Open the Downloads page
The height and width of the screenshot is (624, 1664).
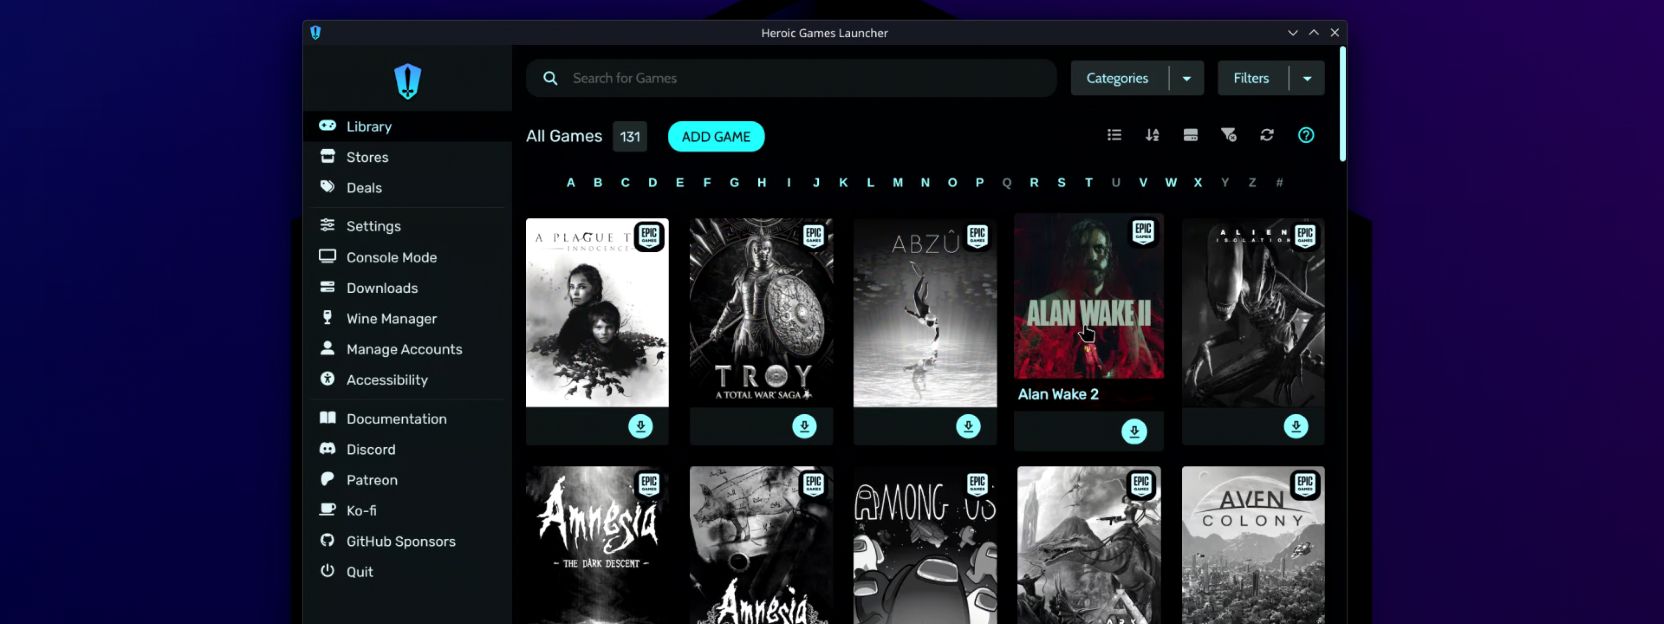(408, 288)
